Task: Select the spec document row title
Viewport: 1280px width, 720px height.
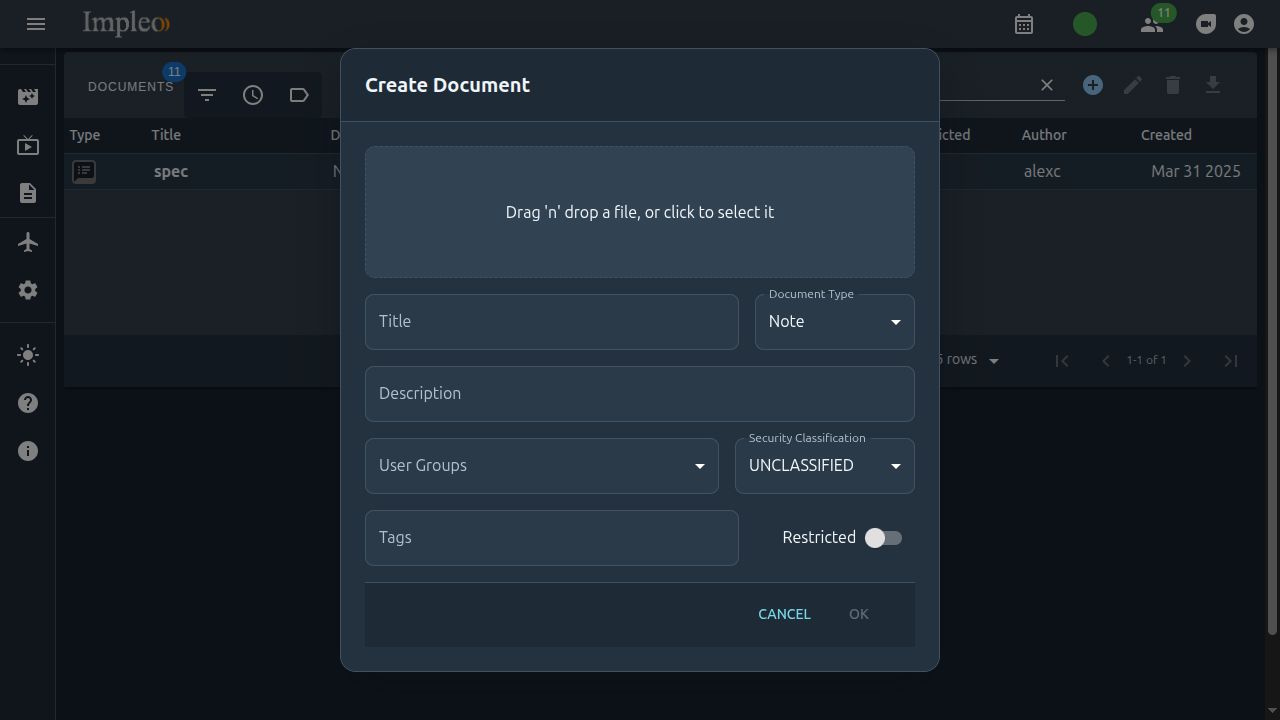Action: (x=171, y=171)
